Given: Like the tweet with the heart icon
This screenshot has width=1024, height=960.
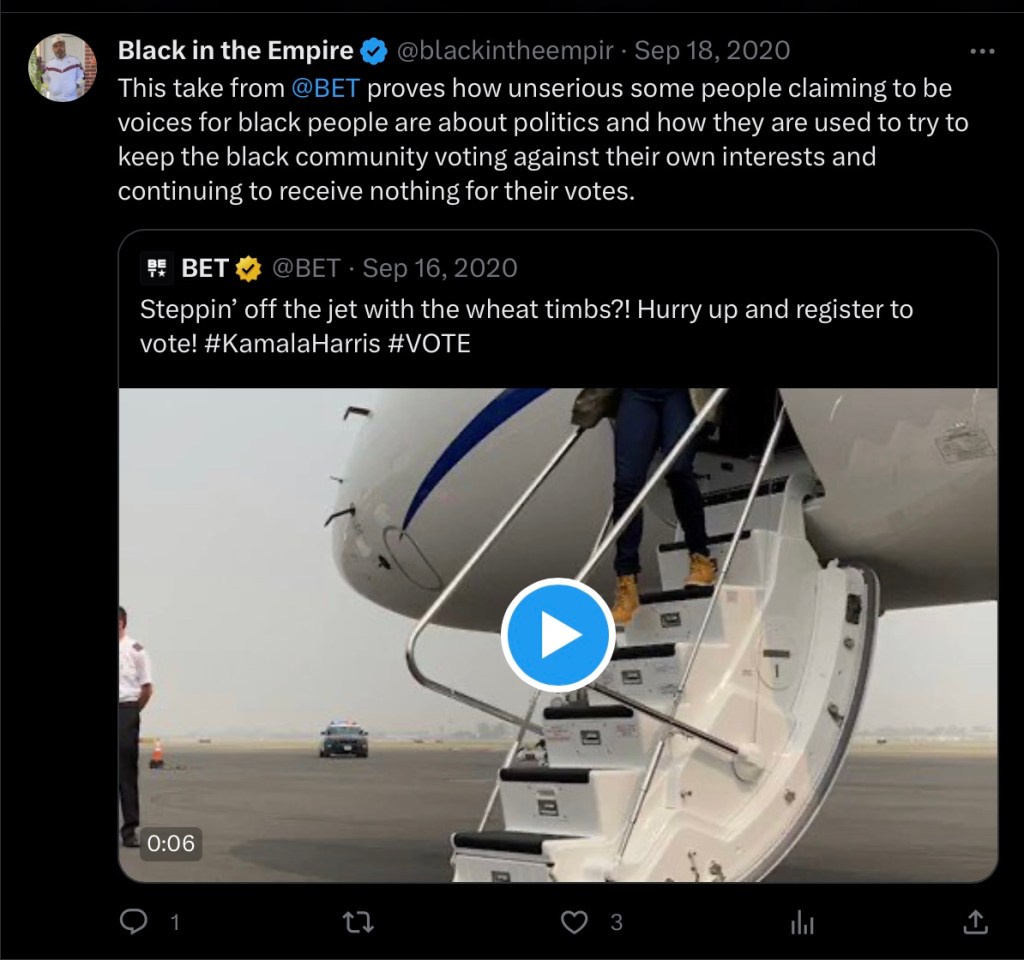Looking at the screenshot, I should (x=573, y=921).
